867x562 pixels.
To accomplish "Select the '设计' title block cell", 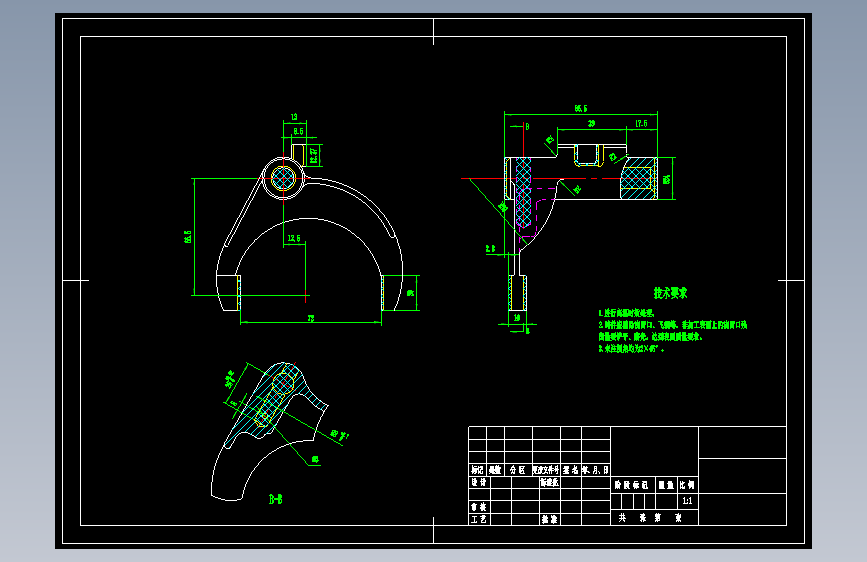I will 479,482.
